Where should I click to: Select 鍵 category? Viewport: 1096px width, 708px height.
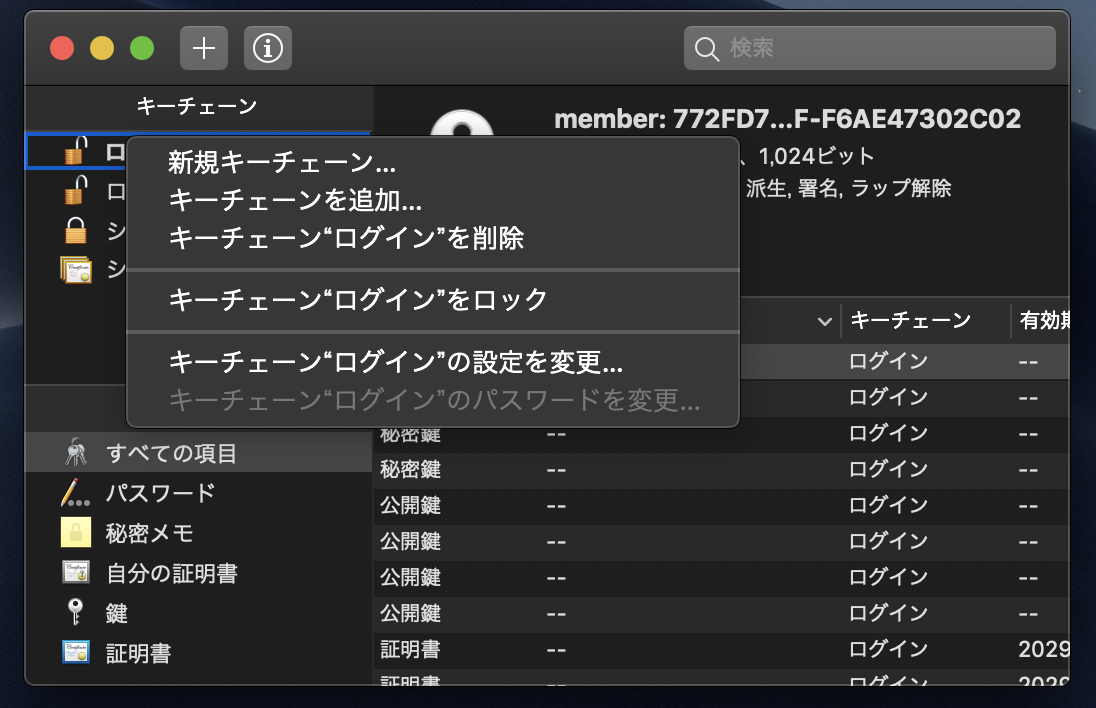coord(199,612)
